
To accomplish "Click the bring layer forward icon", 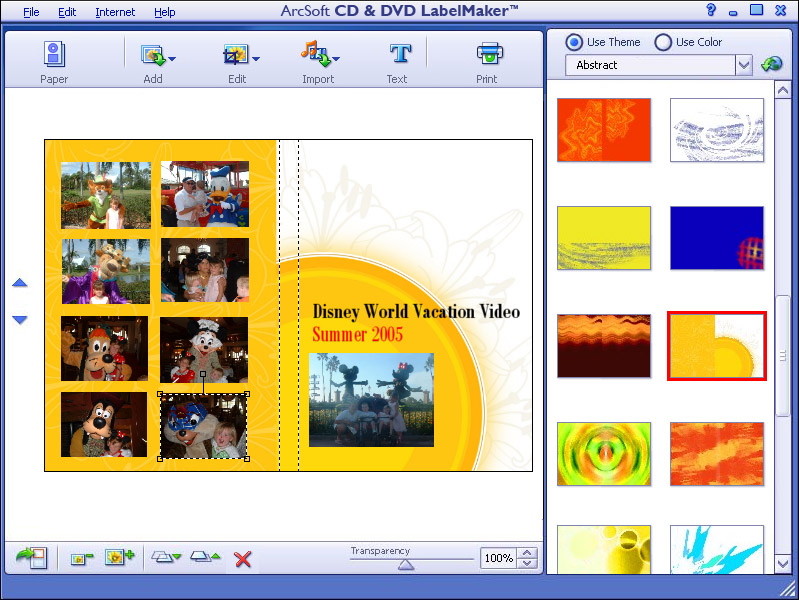I will coord(205,556).
